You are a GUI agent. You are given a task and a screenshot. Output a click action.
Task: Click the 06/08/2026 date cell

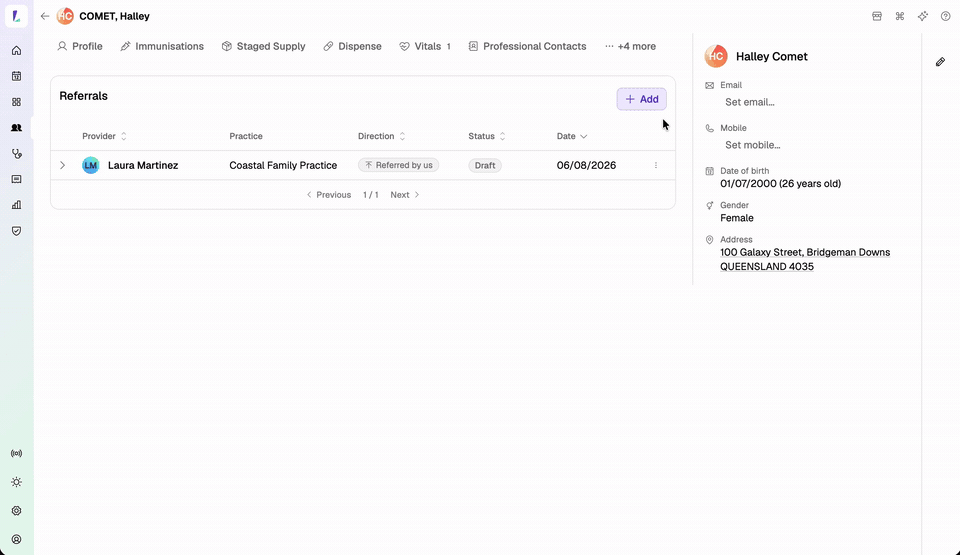coord(586,165)
